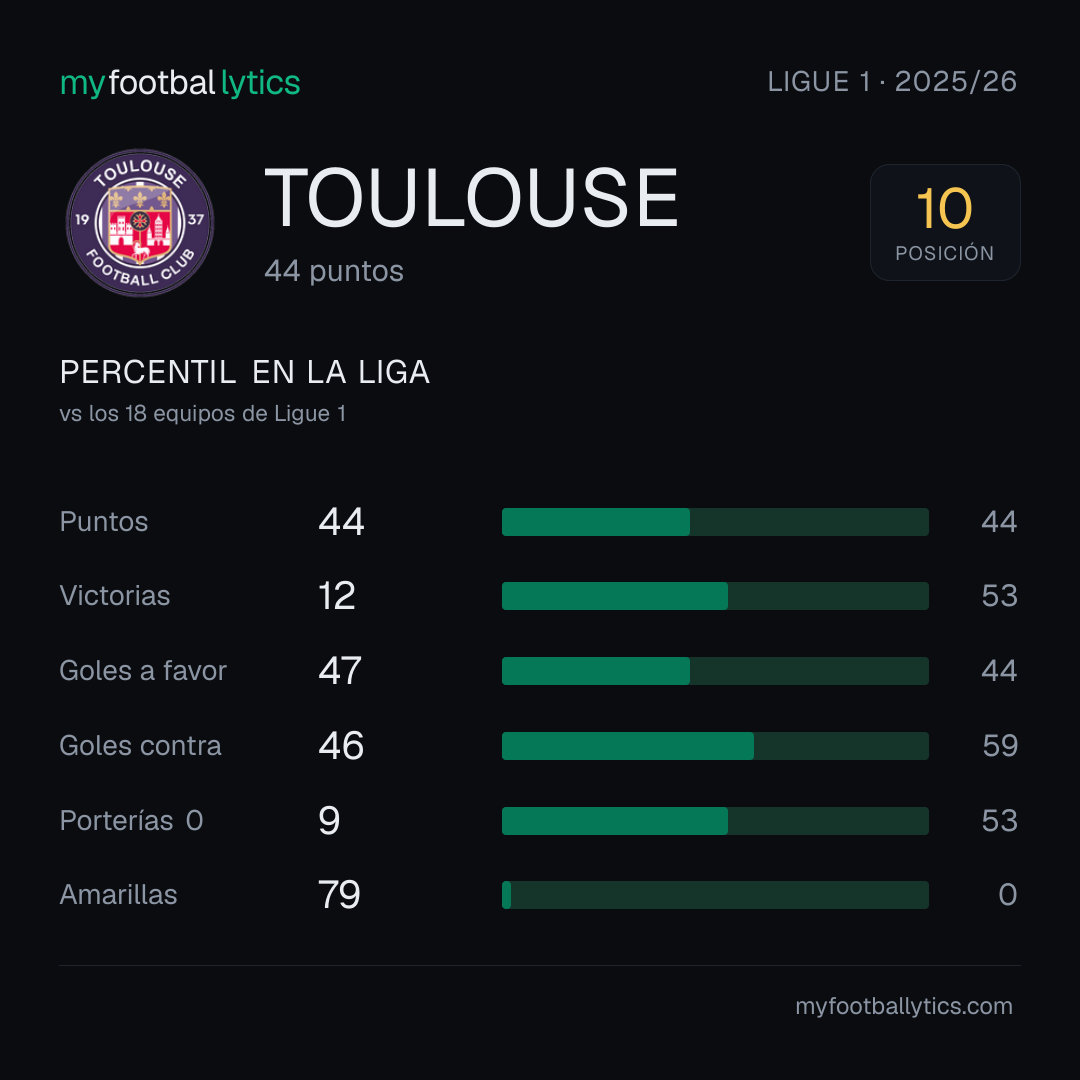This screenshot has width=1080, height=1080.
Task: Click the Amarillas value 79
Action: 340,895
